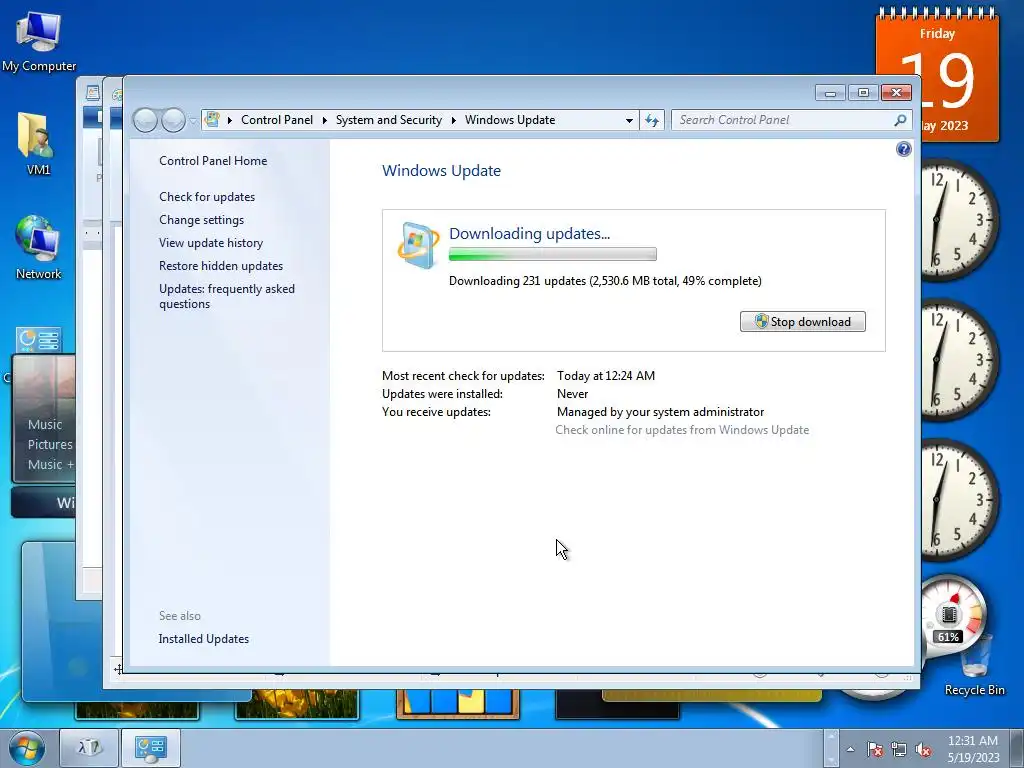The height and width of the screenshot is (768, 1024).
Task: Click the taskbar clock showing 12:31 AM
Action: click(973, 748)
